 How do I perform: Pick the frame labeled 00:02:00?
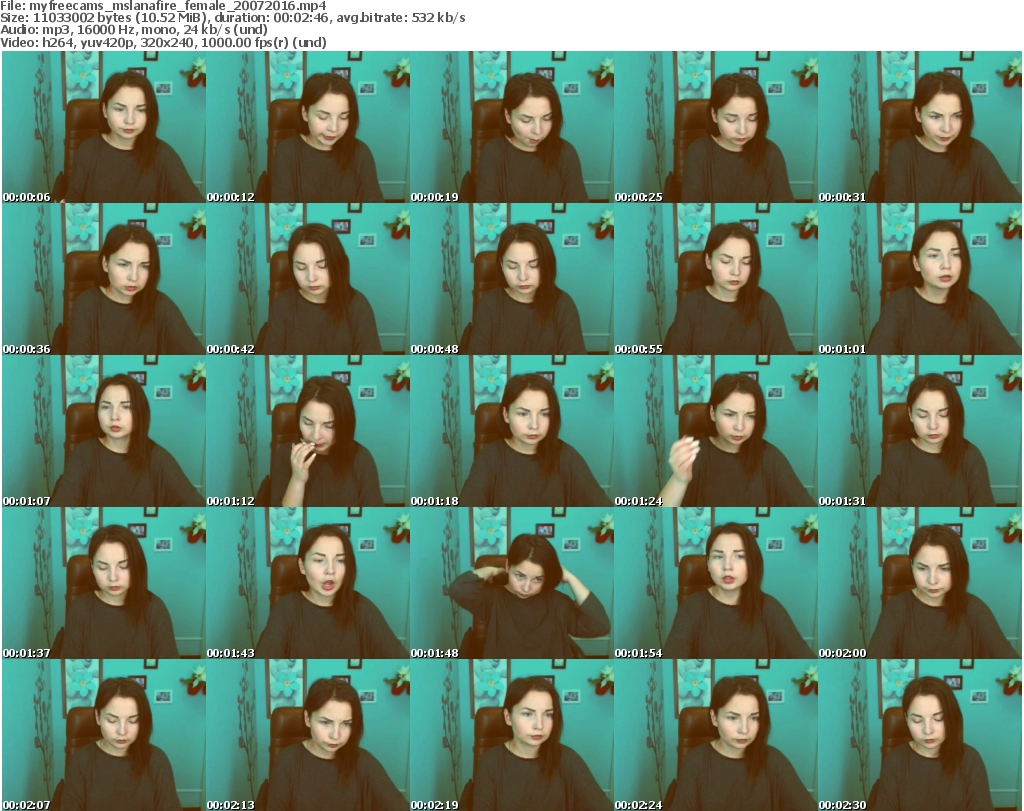pyautogui.click(x=920, y=583)
